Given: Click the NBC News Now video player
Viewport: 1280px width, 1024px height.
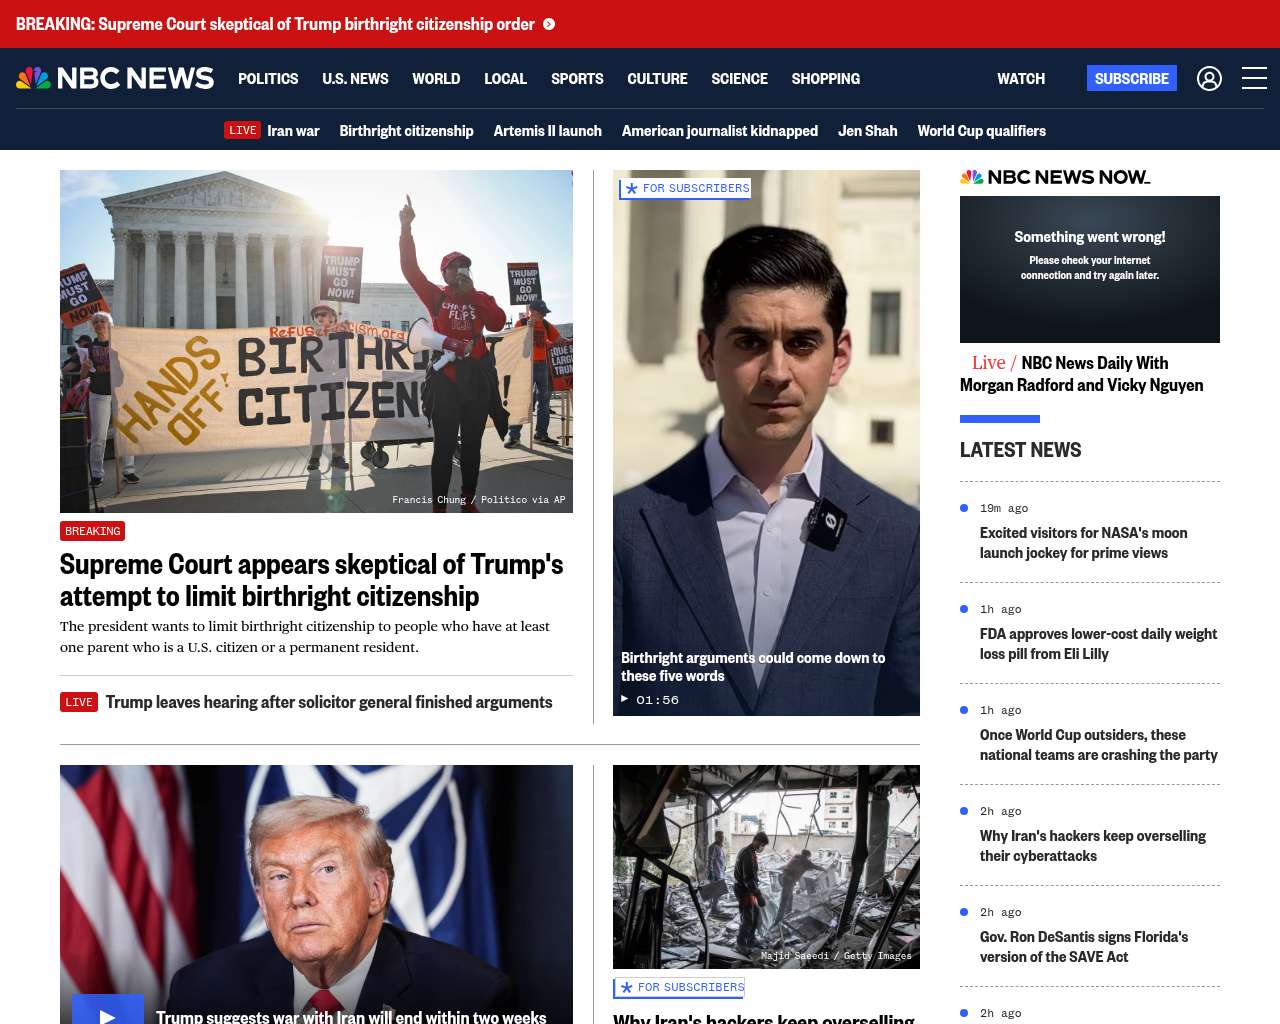Looking at the screenshot, I should coord(1090,269).
